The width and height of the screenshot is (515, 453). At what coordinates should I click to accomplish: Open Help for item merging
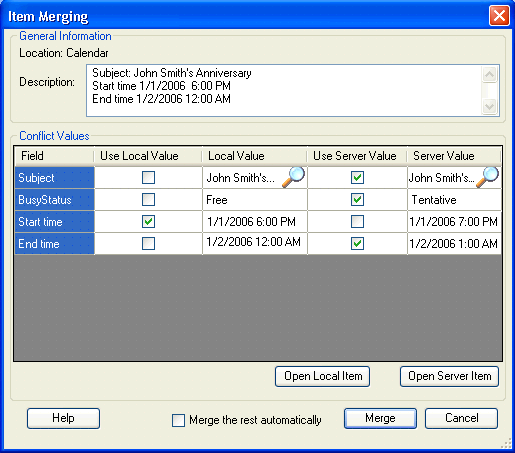(63, 418)
